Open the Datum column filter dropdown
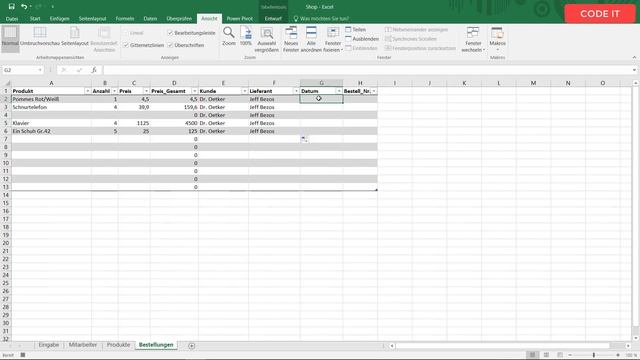The width and height of the screenshot is (640, 360). pos(339,91)
